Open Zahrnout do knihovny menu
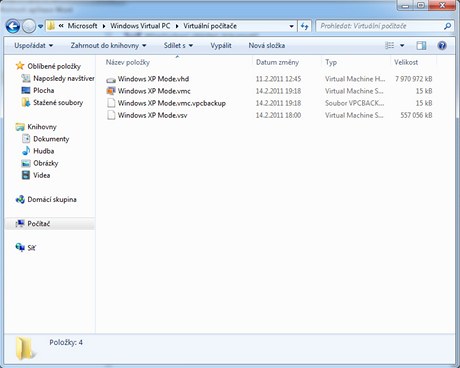The image size is (460, 368). tap(108, 45)
